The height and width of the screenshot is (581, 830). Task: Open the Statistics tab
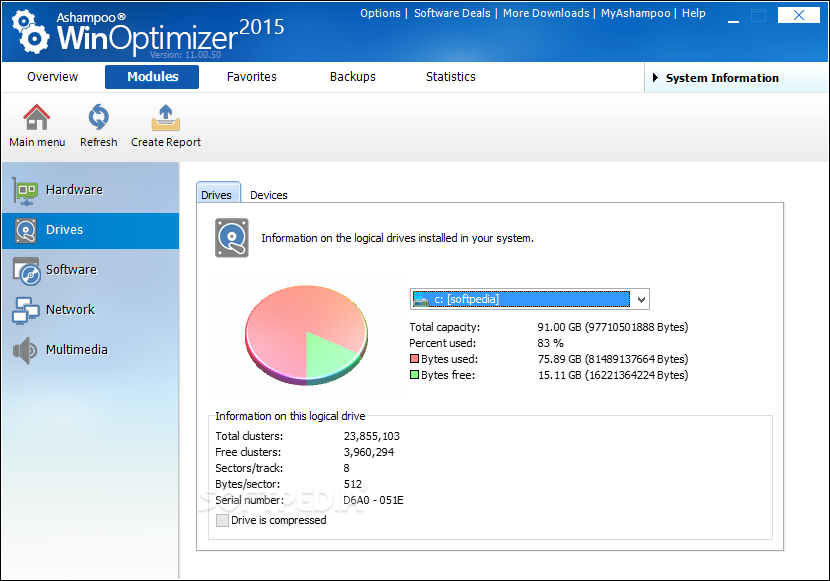[450, 77]
